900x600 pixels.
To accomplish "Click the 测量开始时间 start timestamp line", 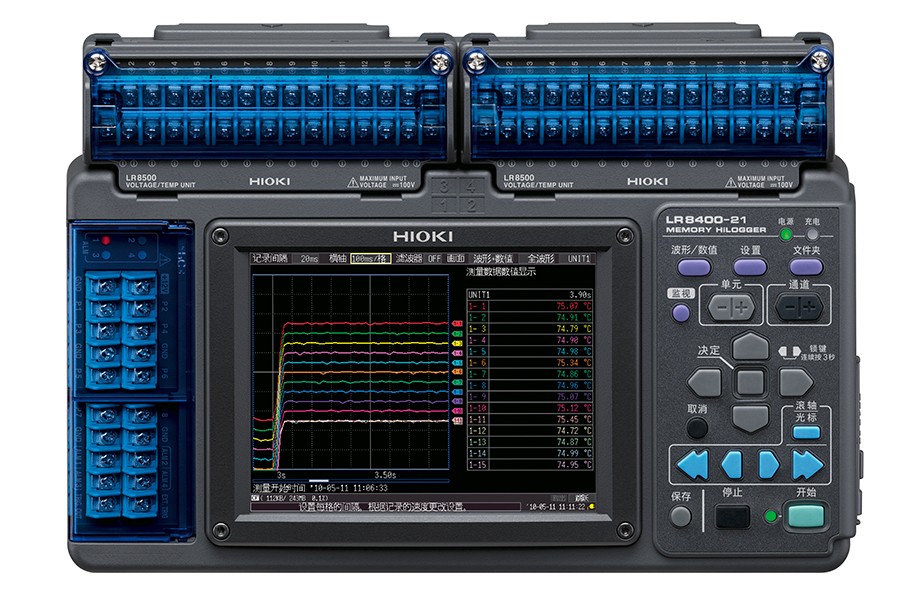I will pyautogui.click(x=320, y=488).
